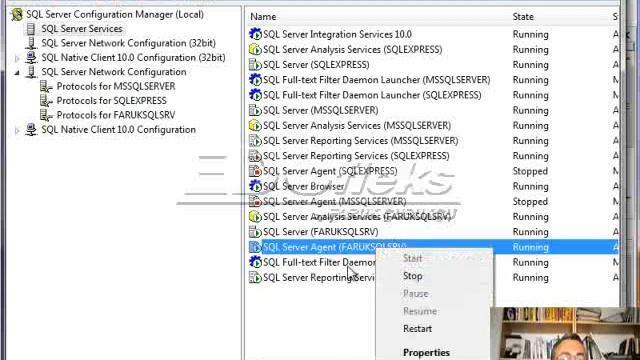
Task: Select the SQL Server Integration Services 10.0 name
Action: pos(337,34)
